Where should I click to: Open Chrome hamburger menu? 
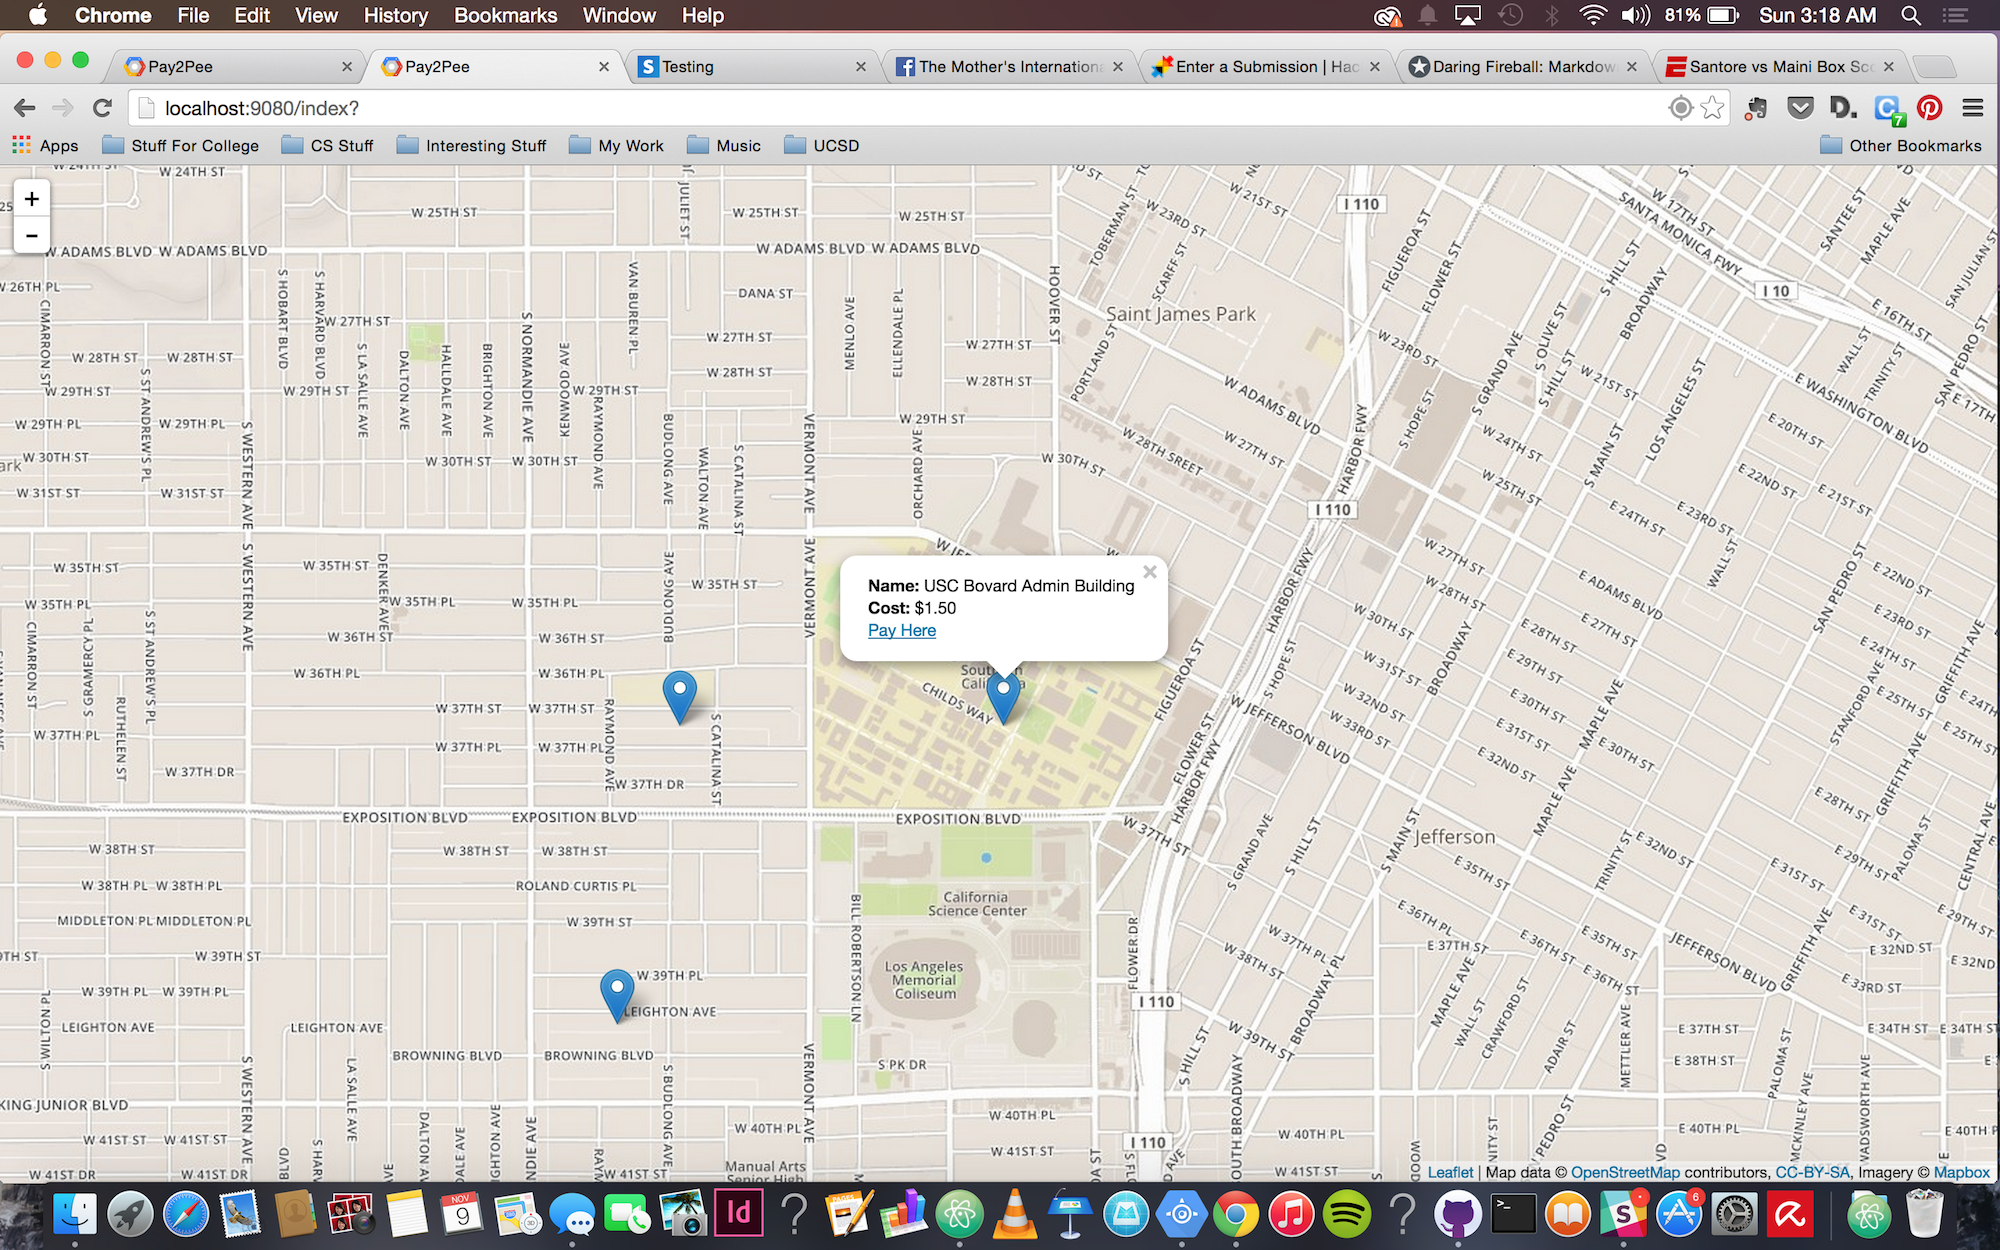(x=1972, y=108)
